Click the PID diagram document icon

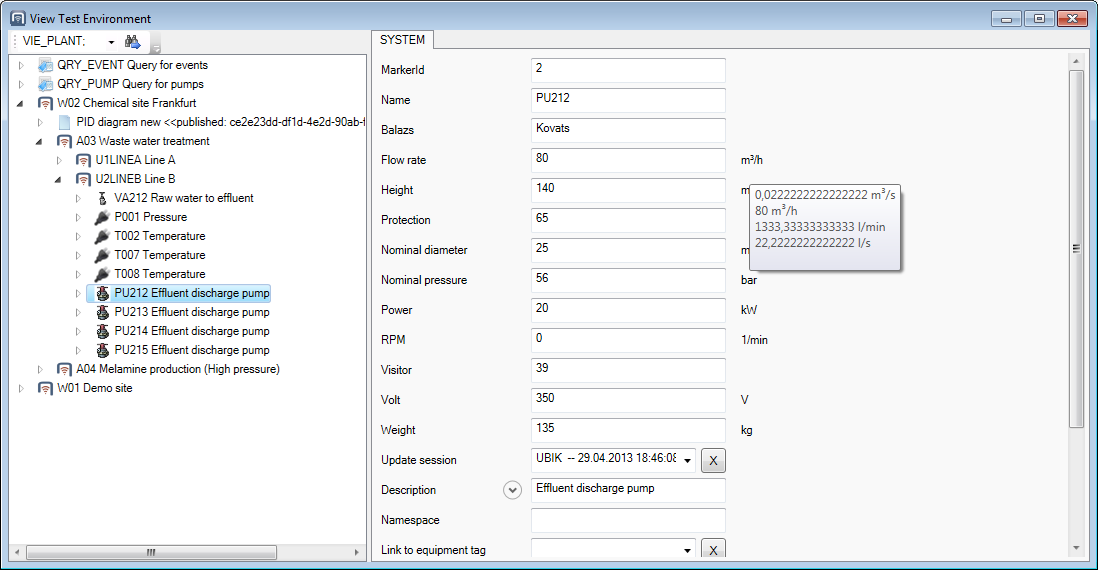point(65,122)
